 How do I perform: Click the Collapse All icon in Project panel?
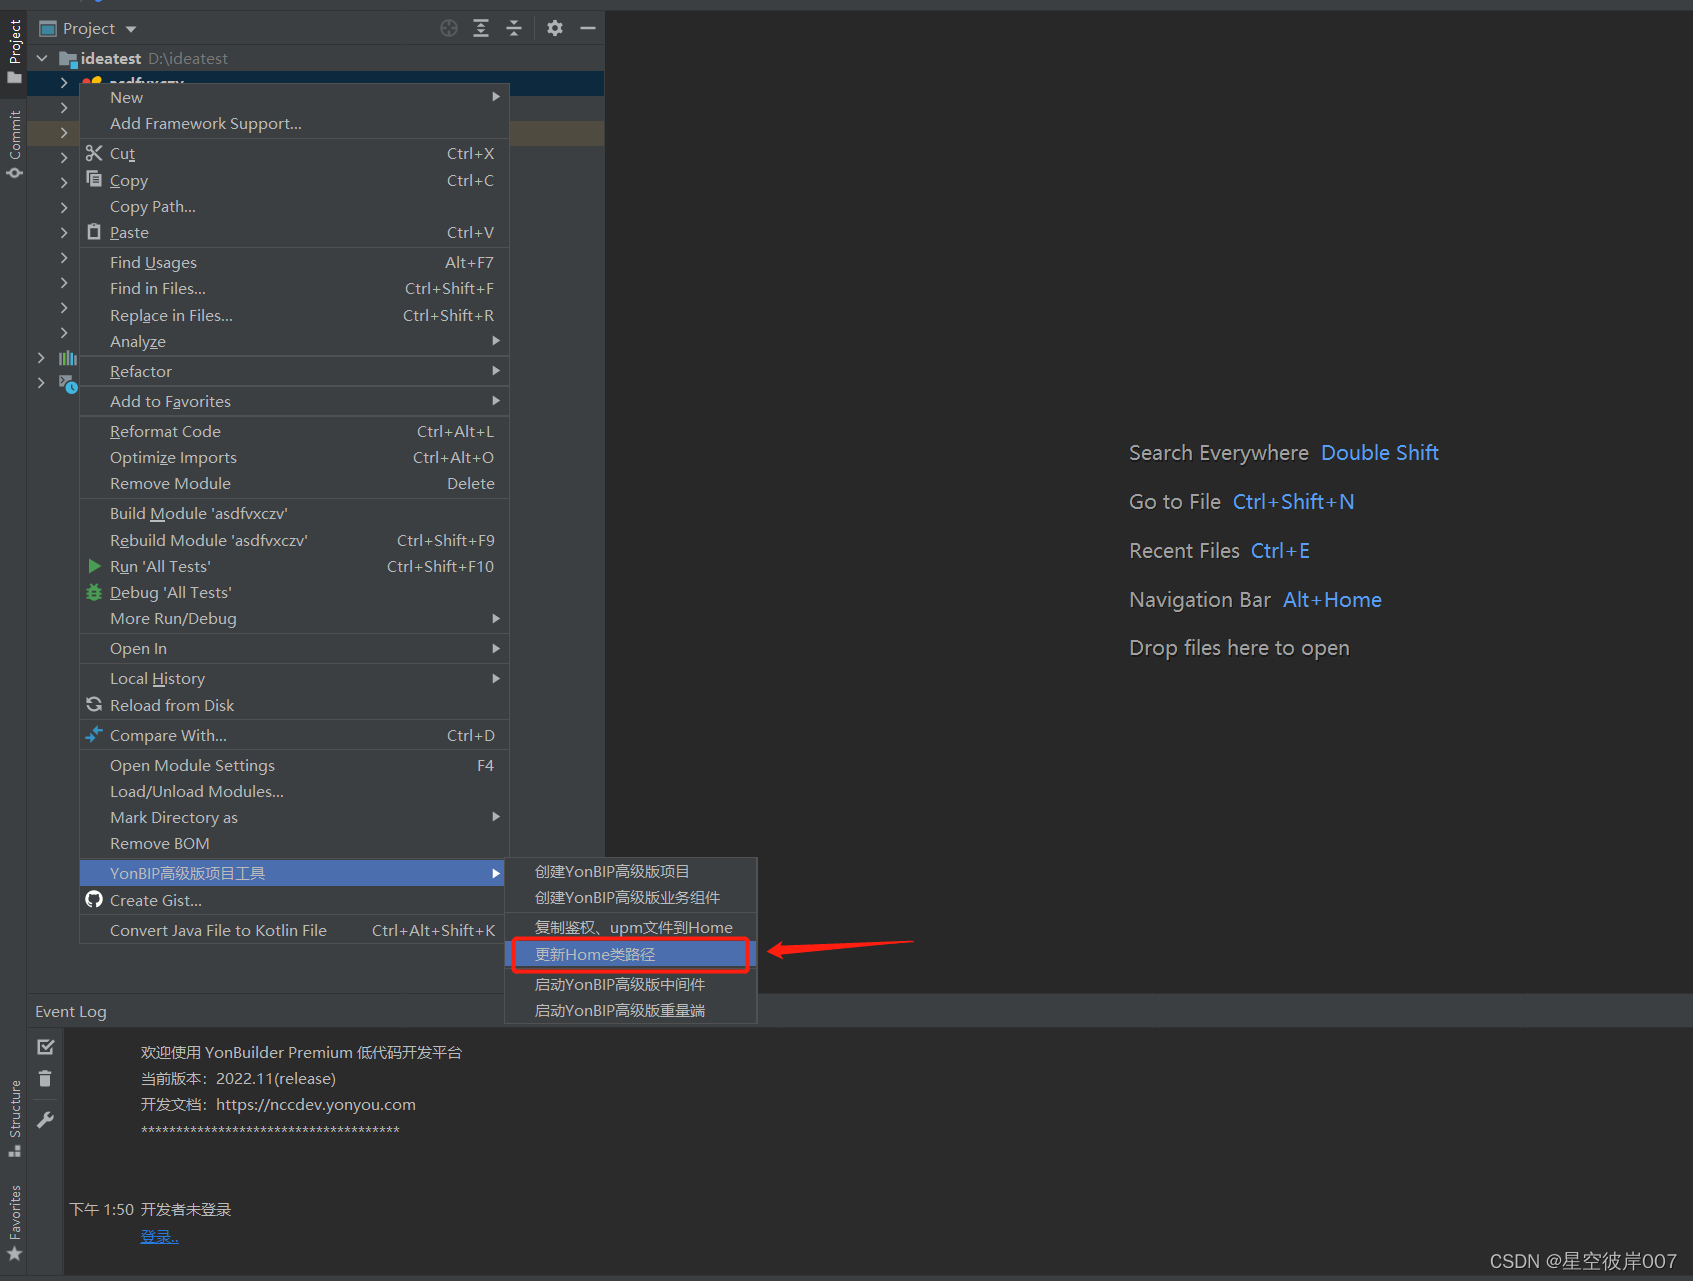(514, 28)
